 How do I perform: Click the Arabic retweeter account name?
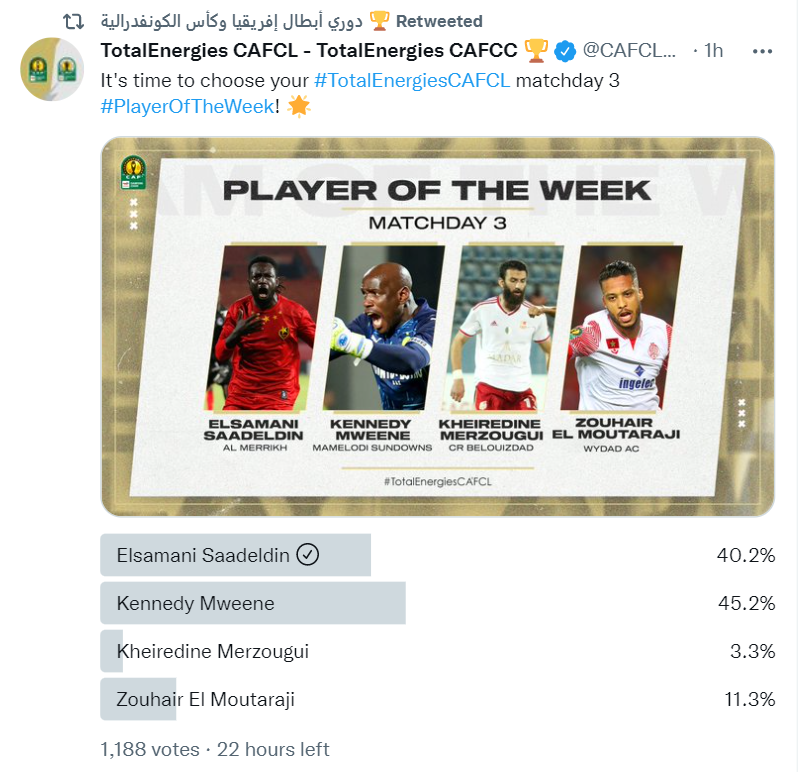click(231, 21)
